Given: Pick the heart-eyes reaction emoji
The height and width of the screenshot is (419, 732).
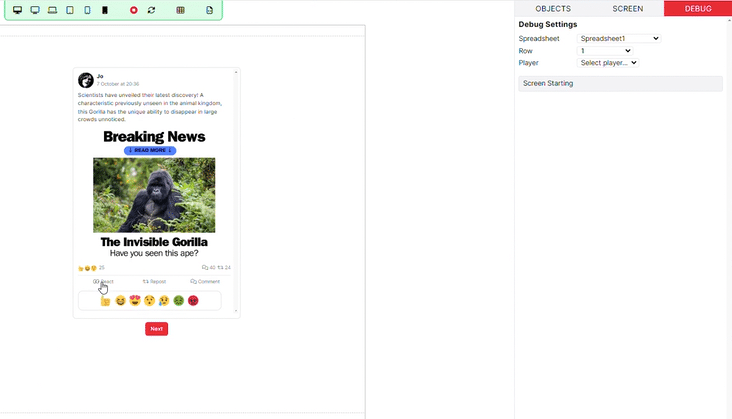Looking at the screenshot, I should (x=135, y=300).
